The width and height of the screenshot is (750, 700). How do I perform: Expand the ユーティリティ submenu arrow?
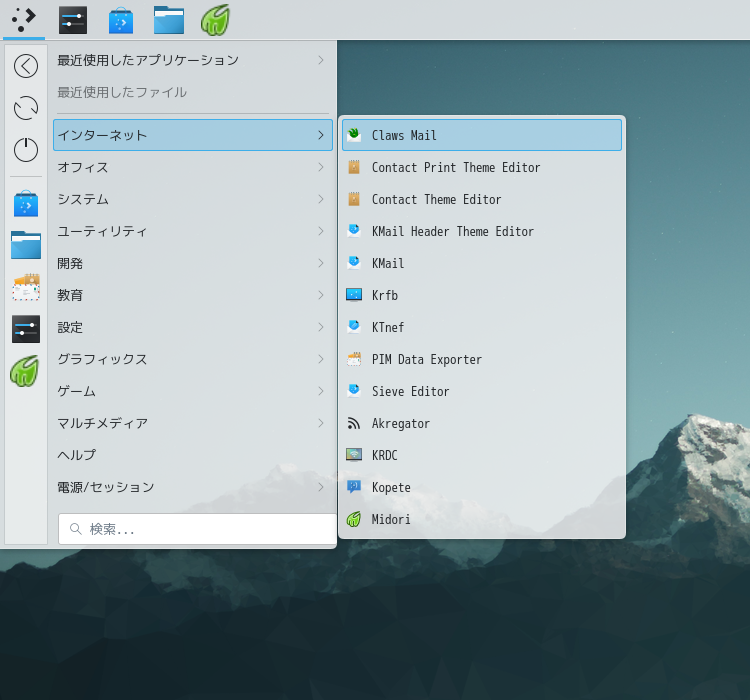(321, 231)
